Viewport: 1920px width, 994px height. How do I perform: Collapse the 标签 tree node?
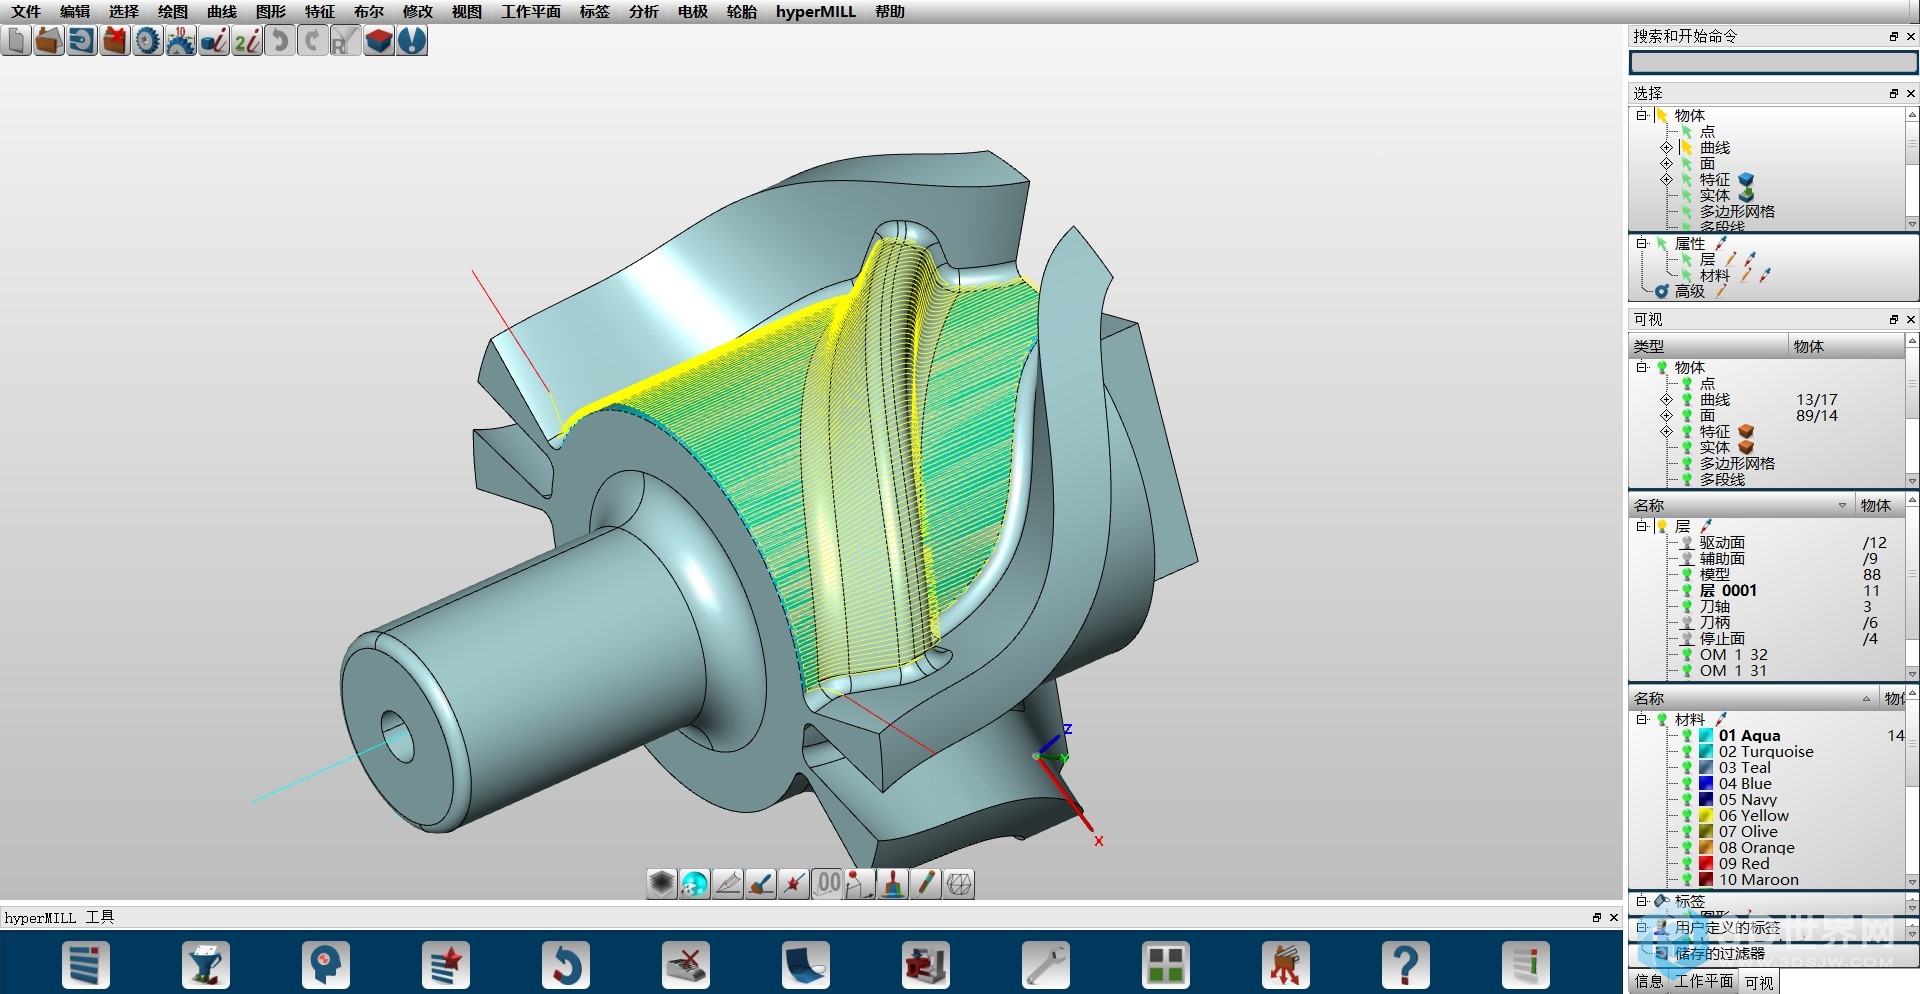coord(1642,901)
